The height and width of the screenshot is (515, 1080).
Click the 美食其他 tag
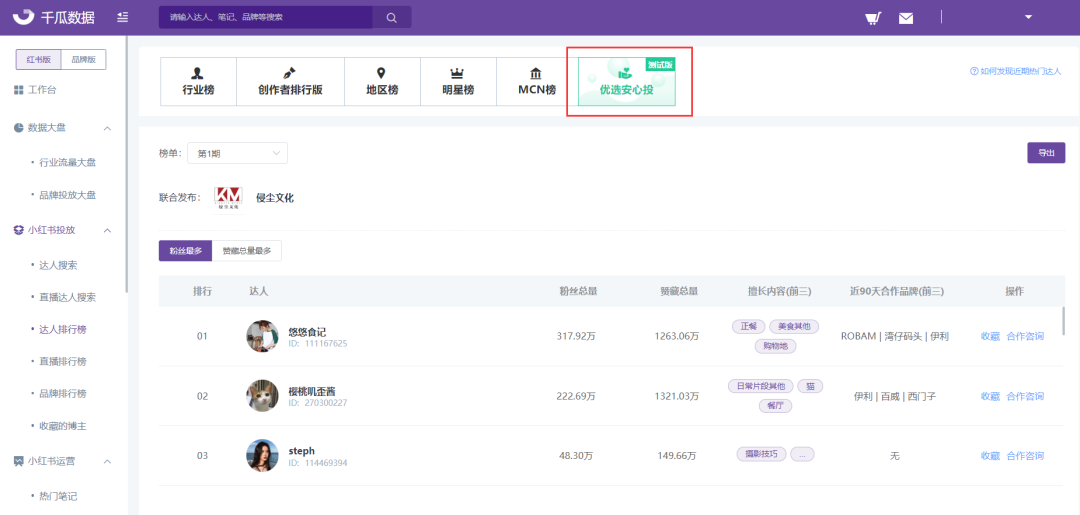pos(794,326)
